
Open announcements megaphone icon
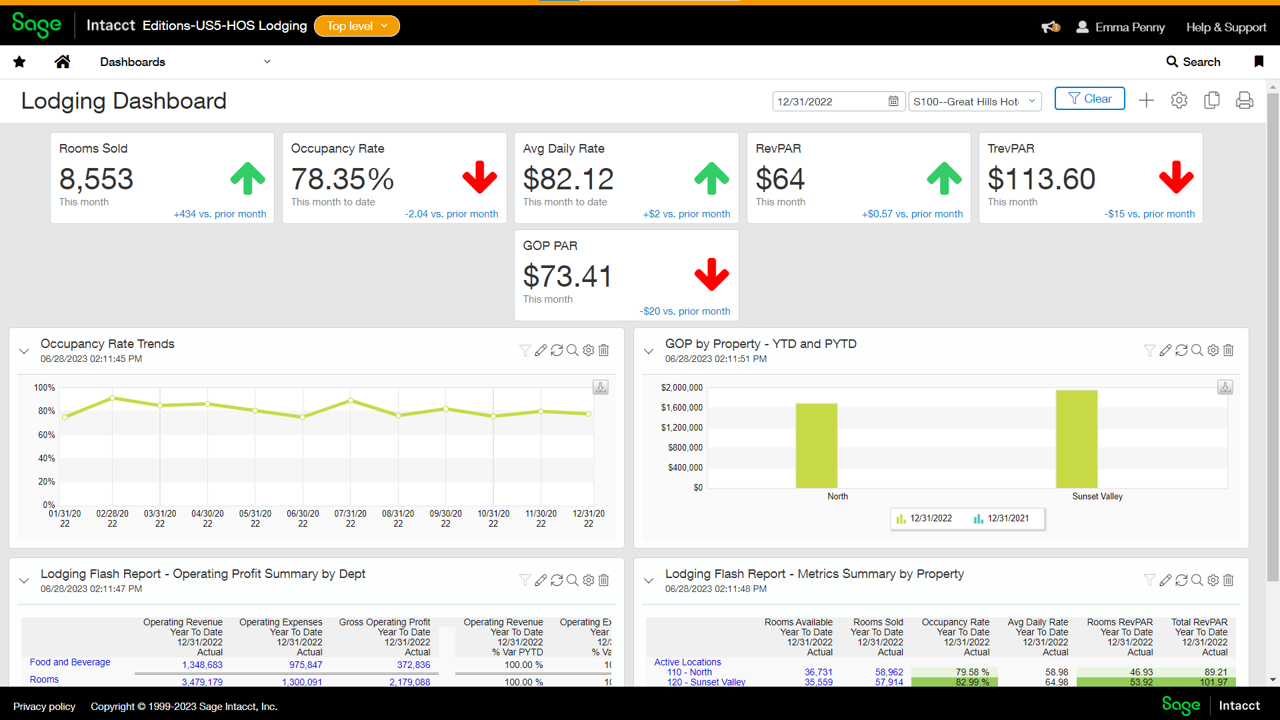1050,27
